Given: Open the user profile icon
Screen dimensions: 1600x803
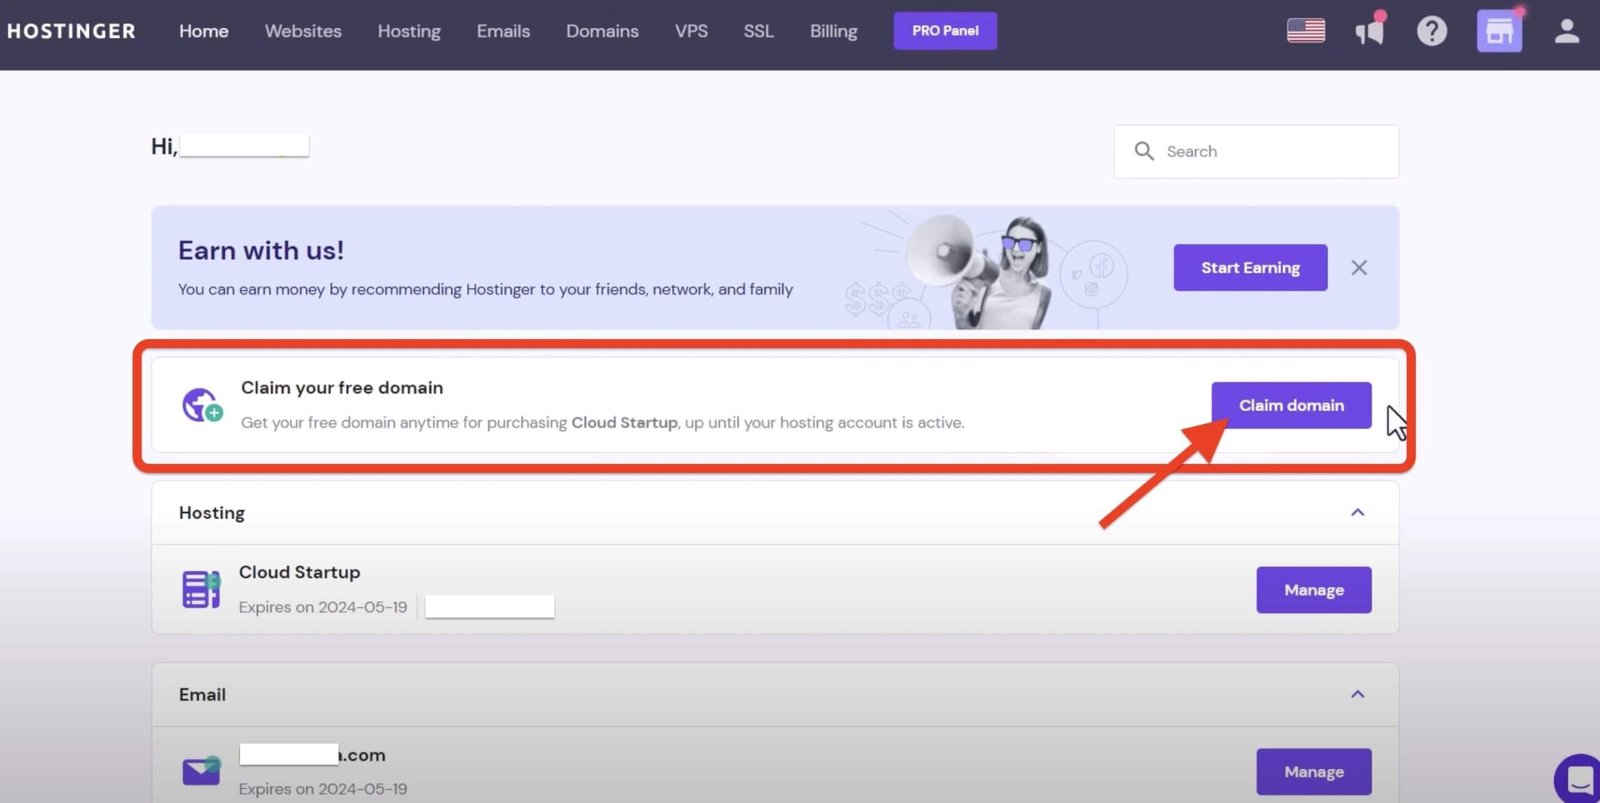Looking at the screenshot, I should click(x=1566, y=31).
